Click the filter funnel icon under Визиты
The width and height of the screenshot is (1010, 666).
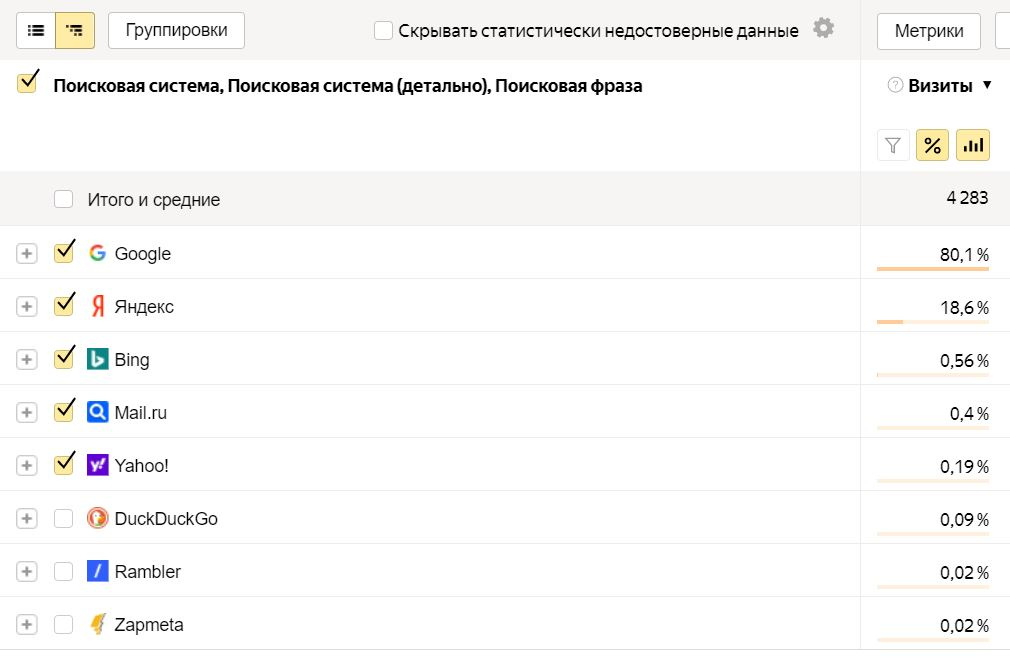coord(893,146)
